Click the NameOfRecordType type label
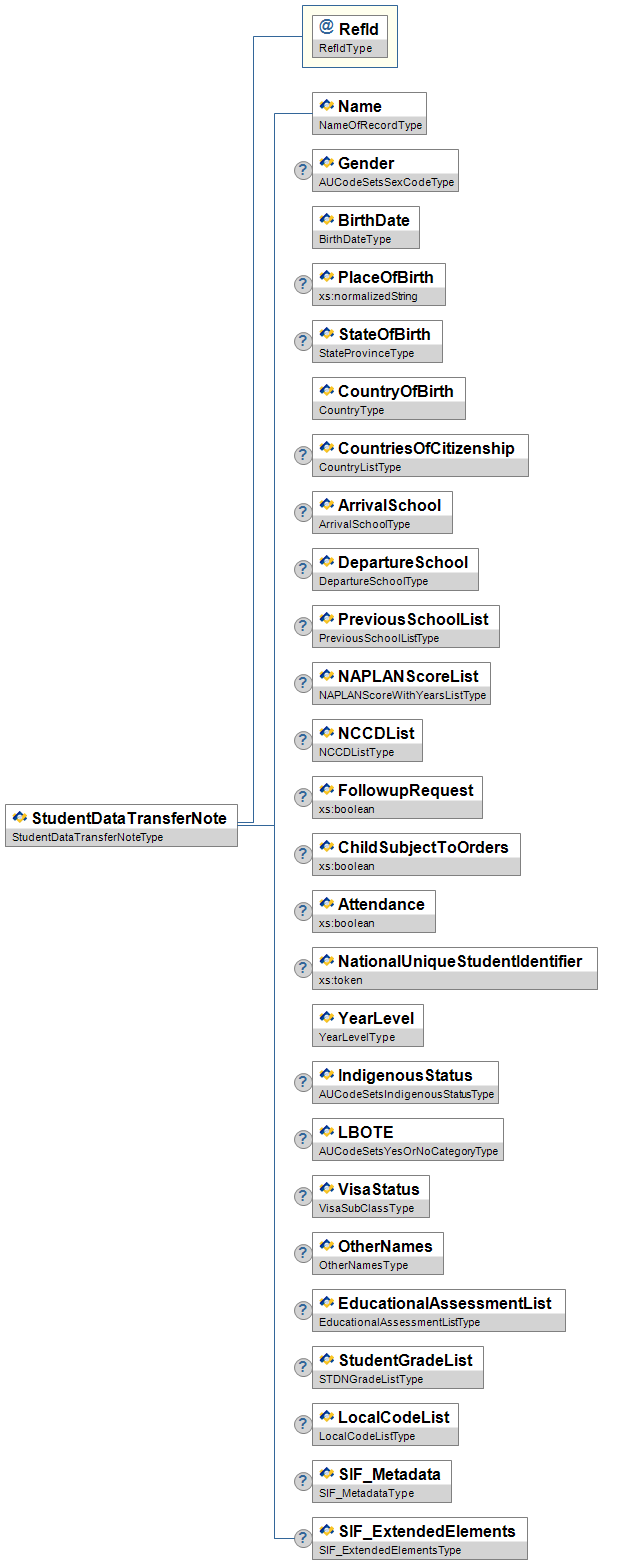The image size is (620, 1564). coord(370,126)
